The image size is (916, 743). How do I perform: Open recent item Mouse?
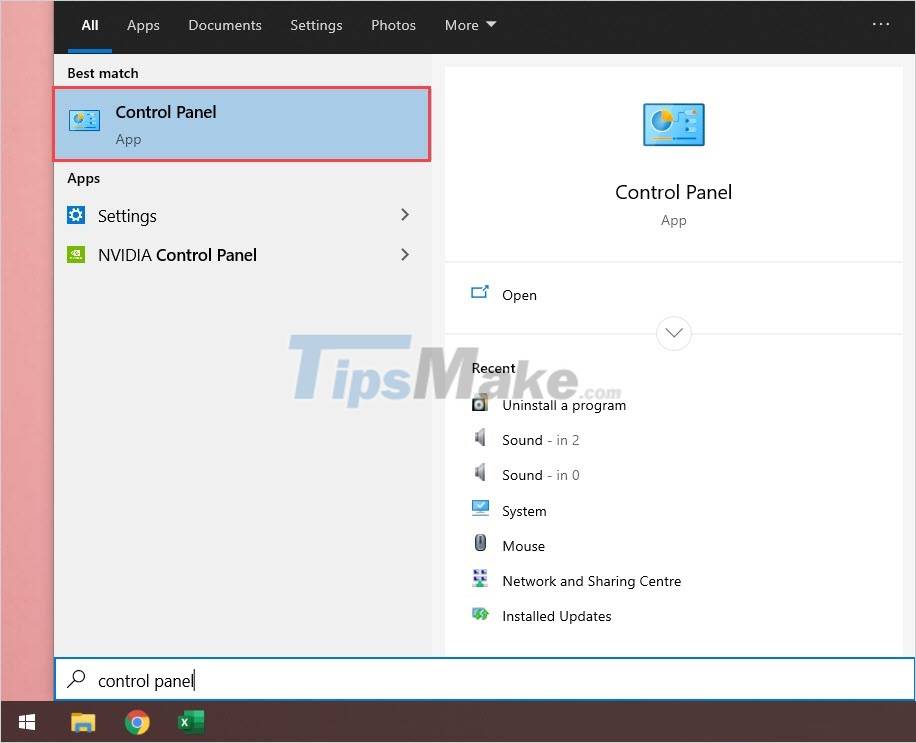523,546
